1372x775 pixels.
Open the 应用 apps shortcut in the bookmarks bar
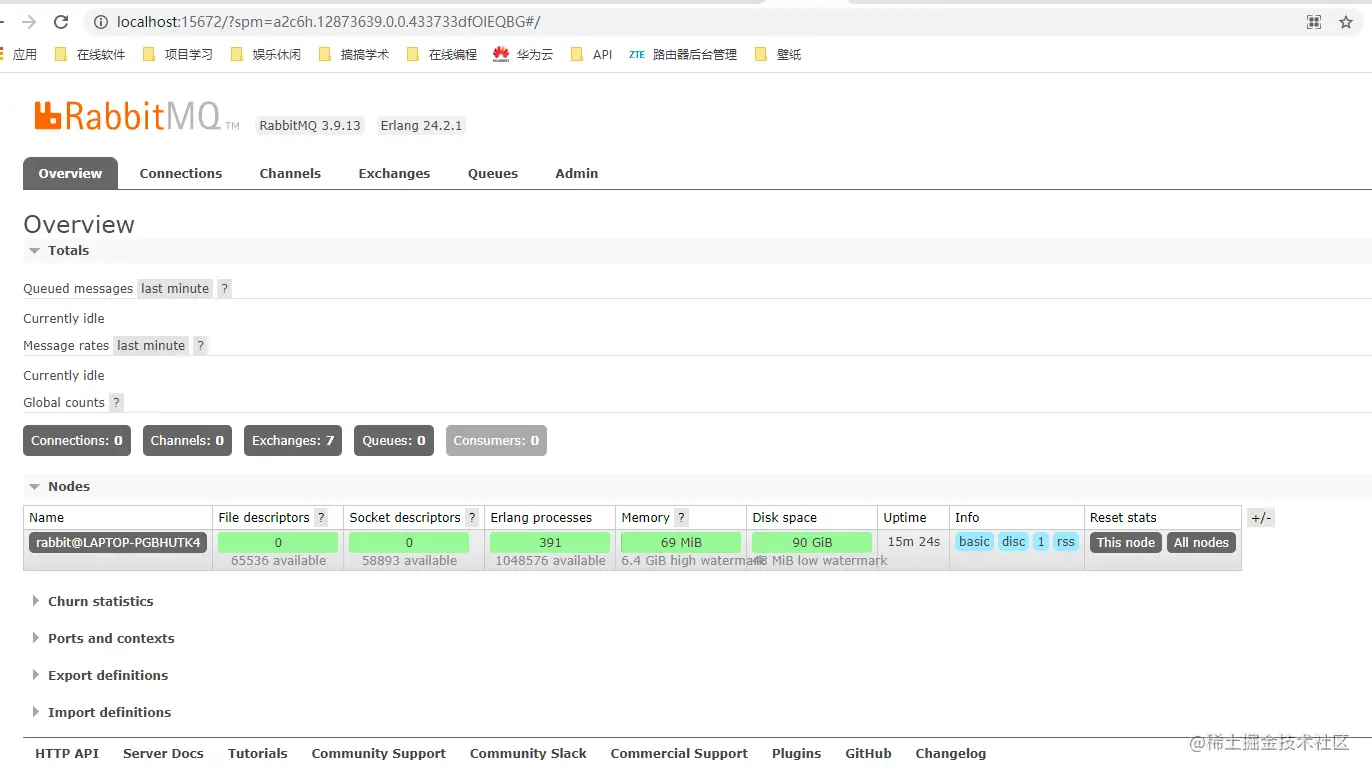coord(19,55)
